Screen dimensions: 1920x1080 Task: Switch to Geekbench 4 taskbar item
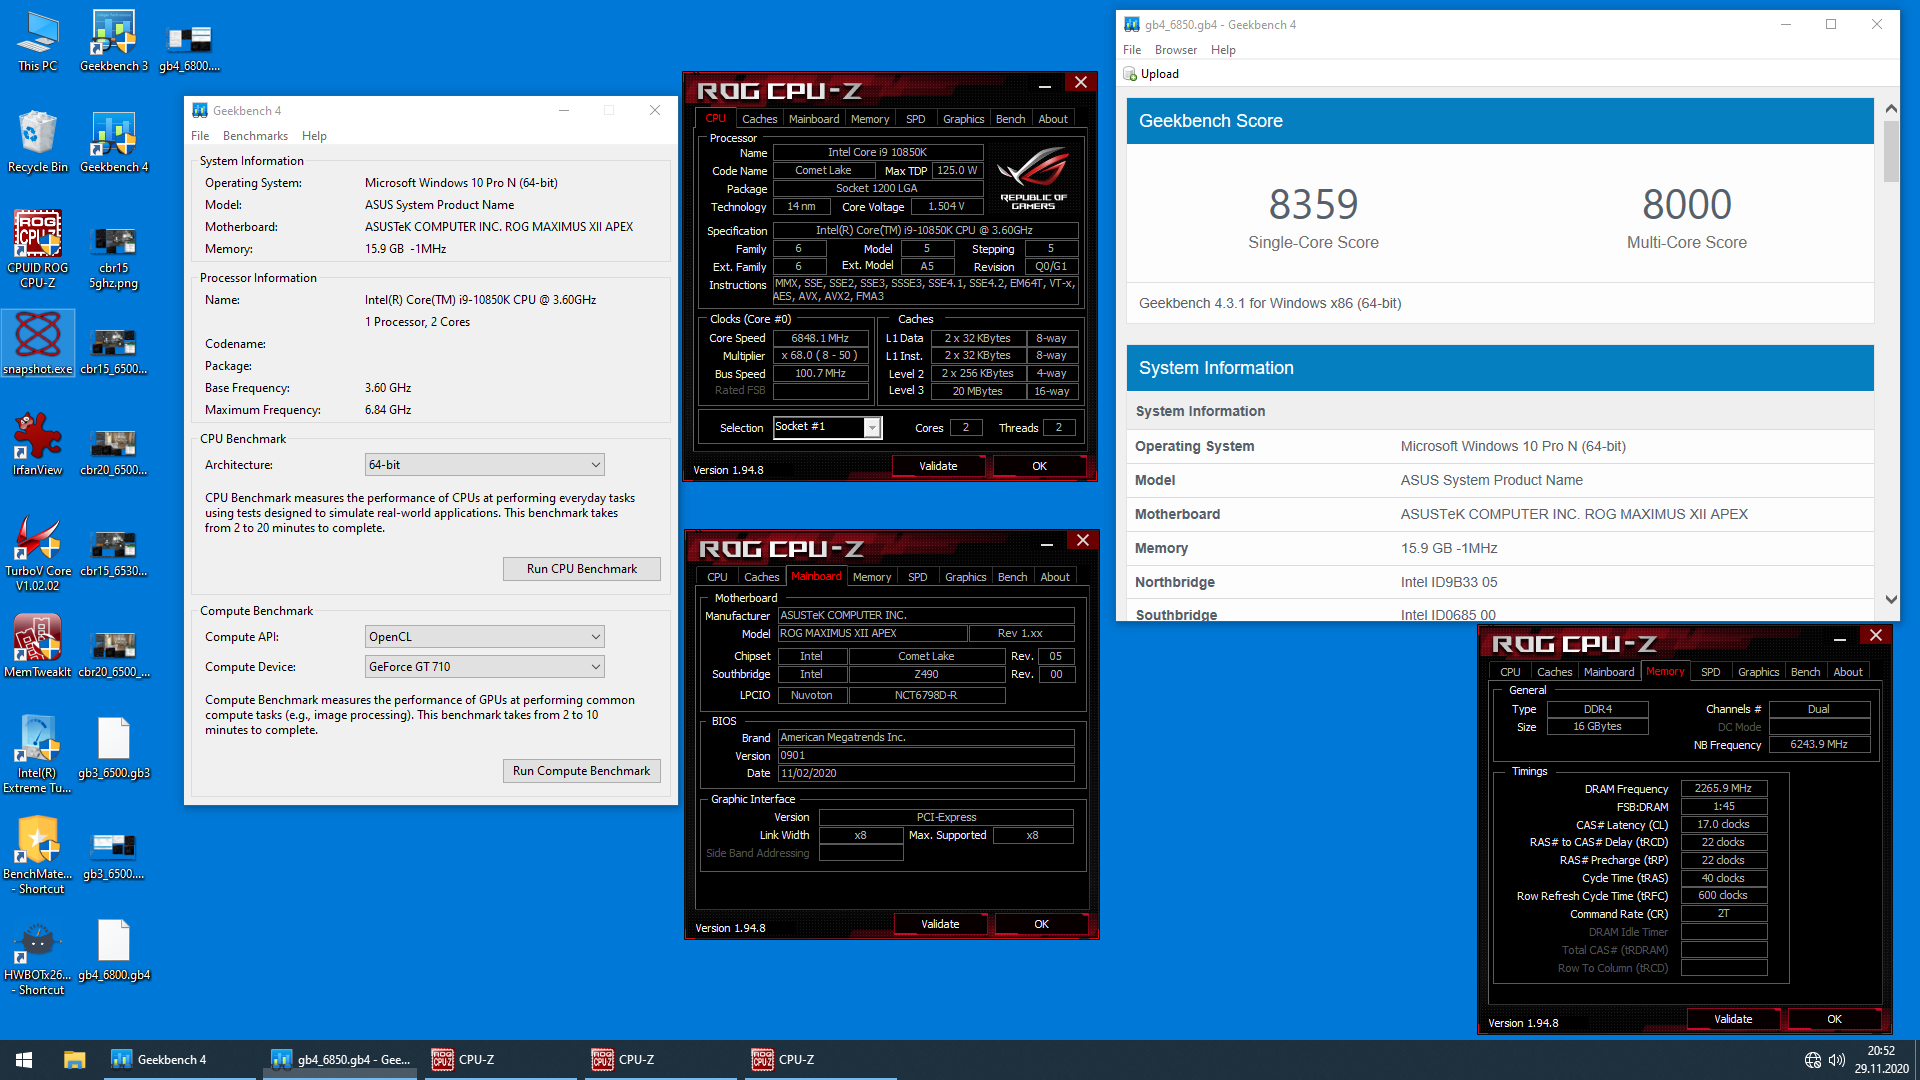[180, 1060]
